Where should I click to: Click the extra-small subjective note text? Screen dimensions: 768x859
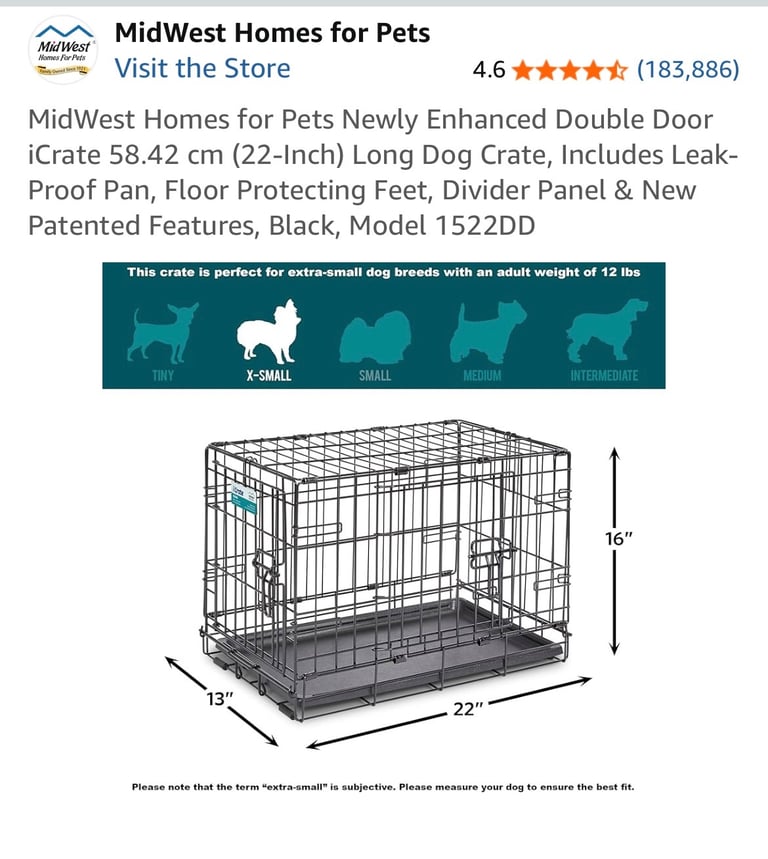click(383, 787)
